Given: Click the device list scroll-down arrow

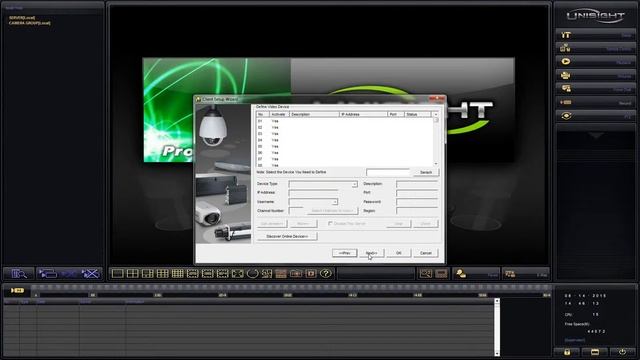Looking at the screenshot, I should [436, 164].
